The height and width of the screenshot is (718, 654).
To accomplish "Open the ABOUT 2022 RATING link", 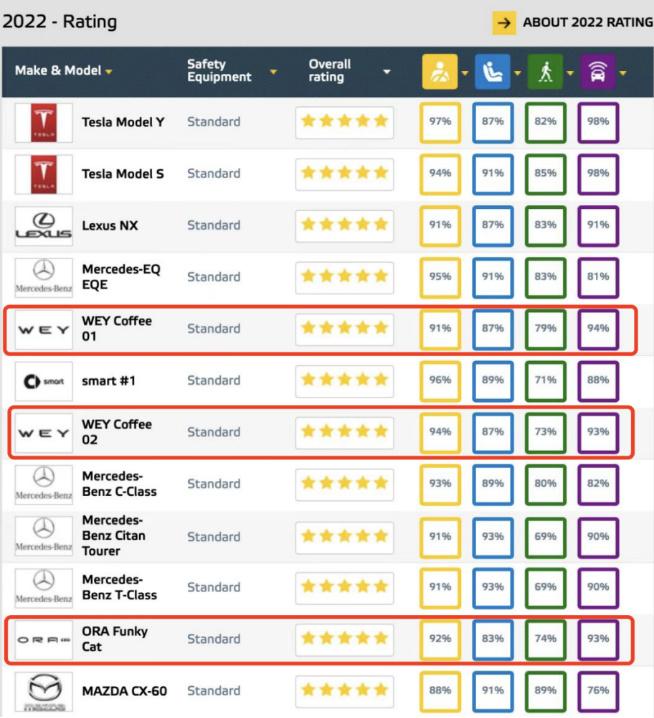I will pos(588,22).
